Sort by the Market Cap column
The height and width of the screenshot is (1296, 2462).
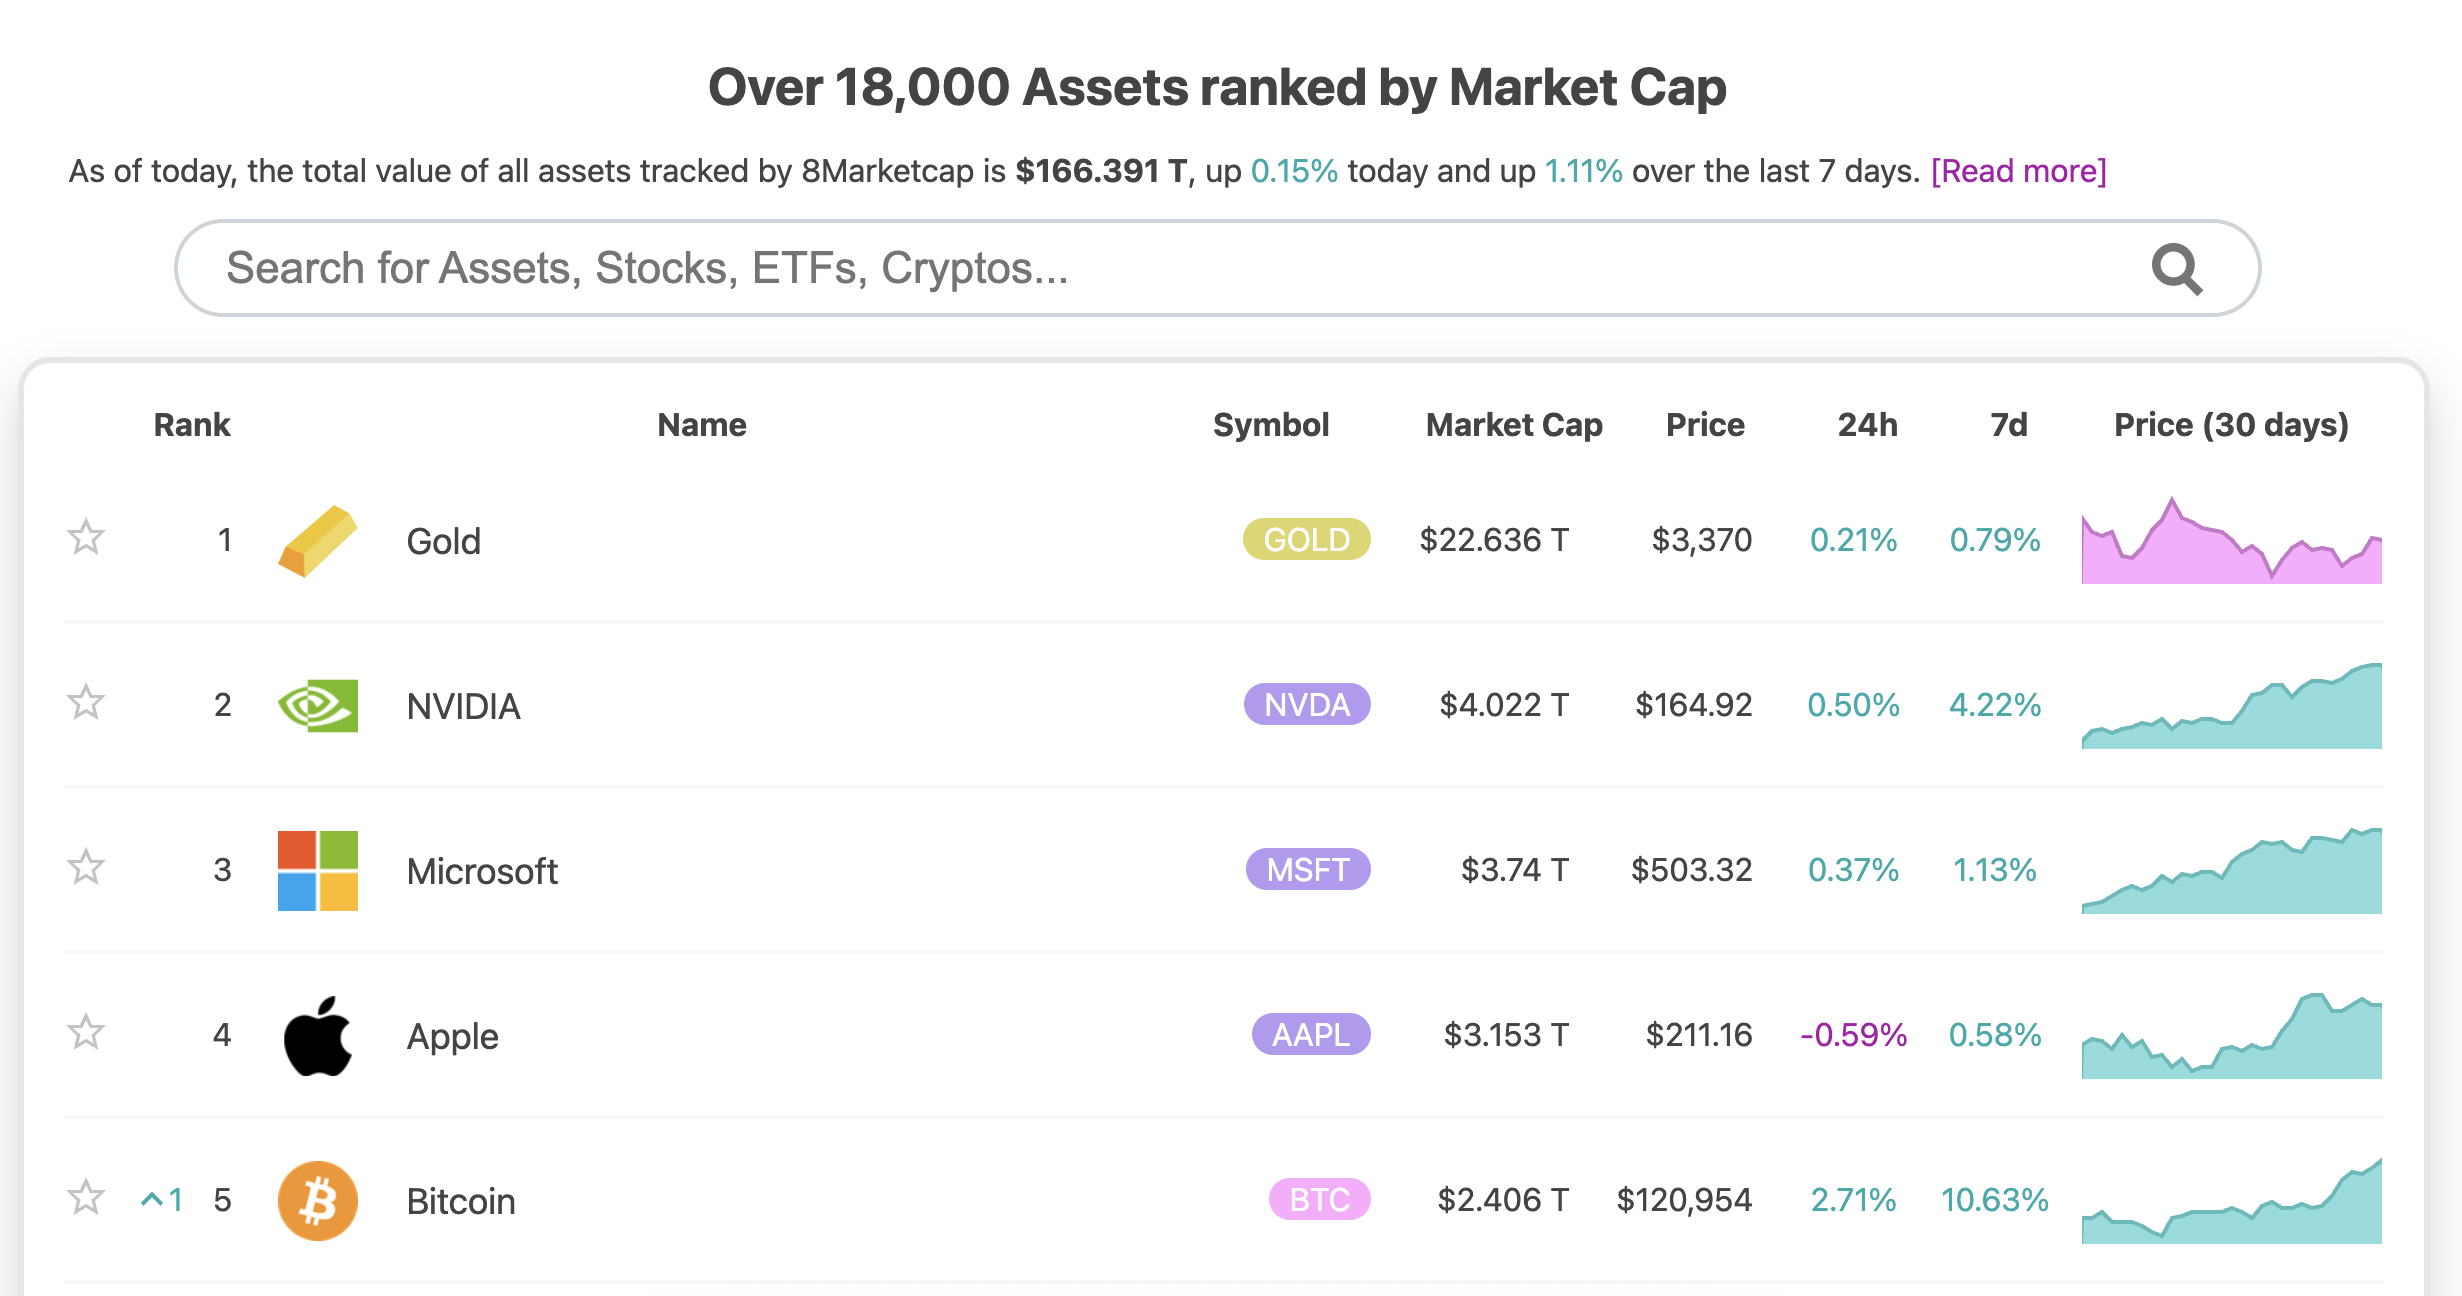[1513, 424]
